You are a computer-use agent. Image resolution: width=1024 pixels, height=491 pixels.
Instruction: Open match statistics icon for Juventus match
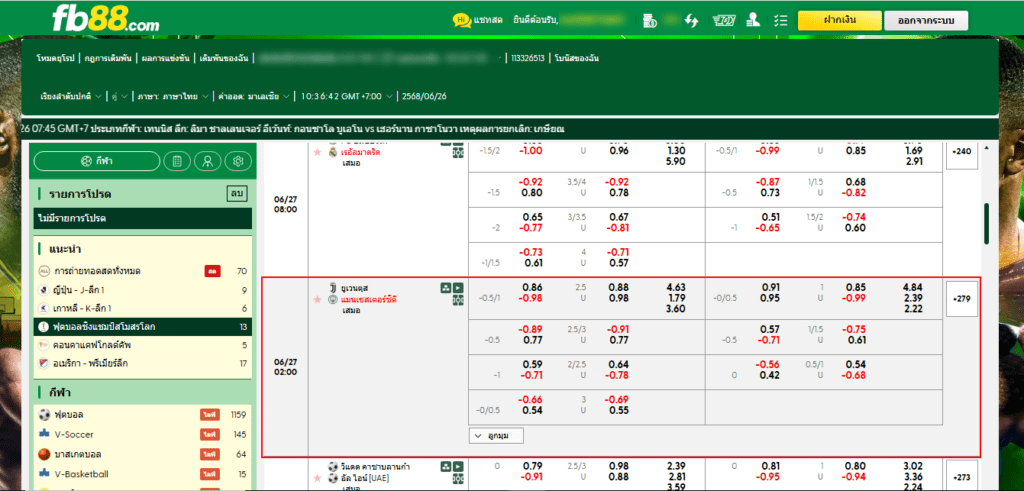coord(445,287)
